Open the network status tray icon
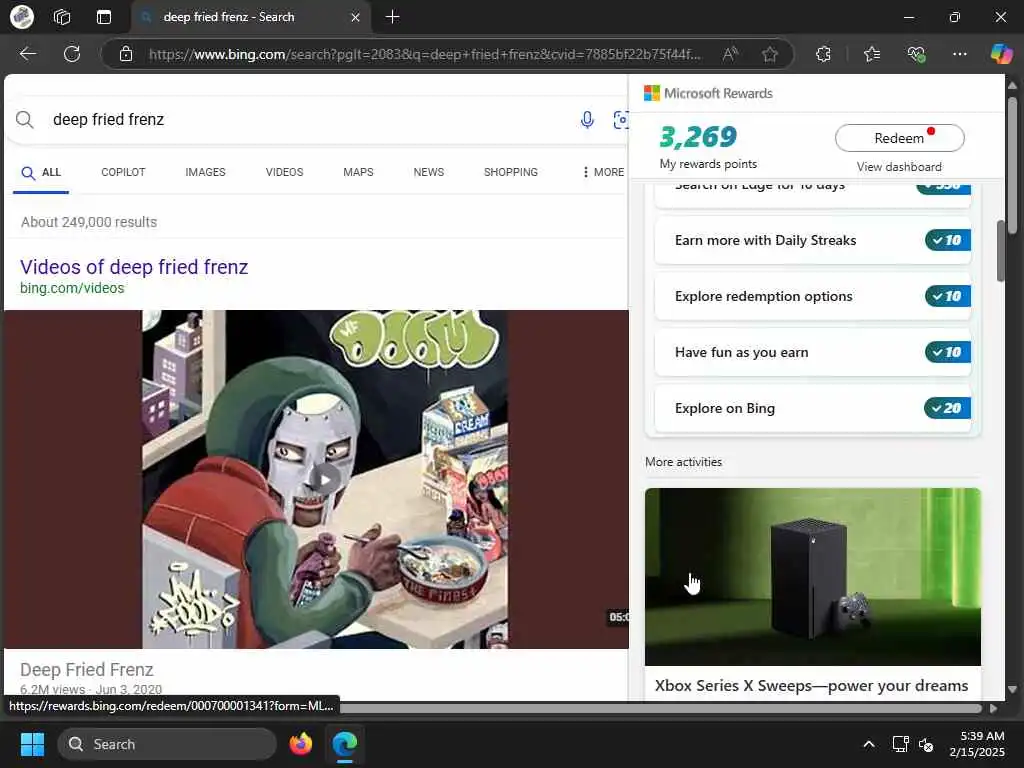The width and height of the screenshot is (1024, 768). [x=901, y=744]
